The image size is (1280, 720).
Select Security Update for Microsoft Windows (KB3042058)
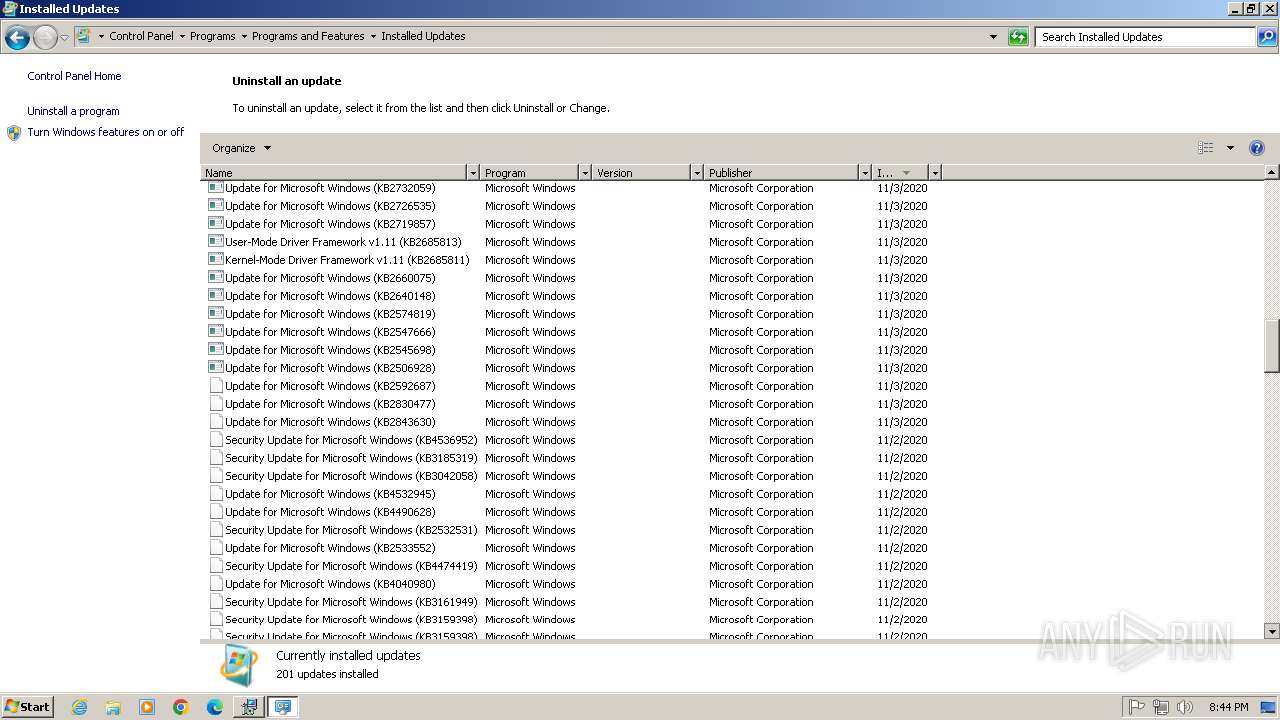[351, 476]
